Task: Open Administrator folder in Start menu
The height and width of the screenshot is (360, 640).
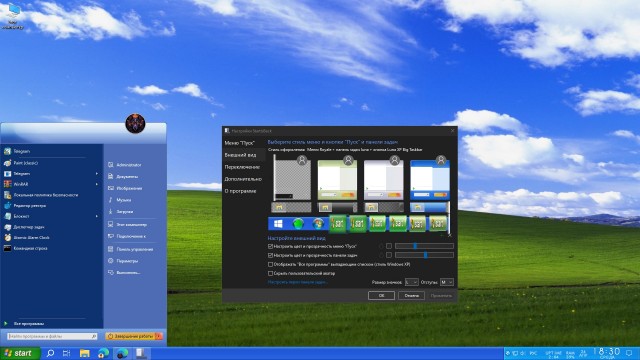Action: tap(128, 165)
